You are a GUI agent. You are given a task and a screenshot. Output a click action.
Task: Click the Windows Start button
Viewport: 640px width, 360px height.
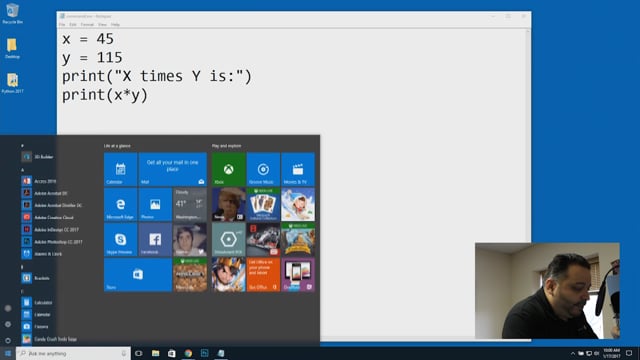(8, 353)
